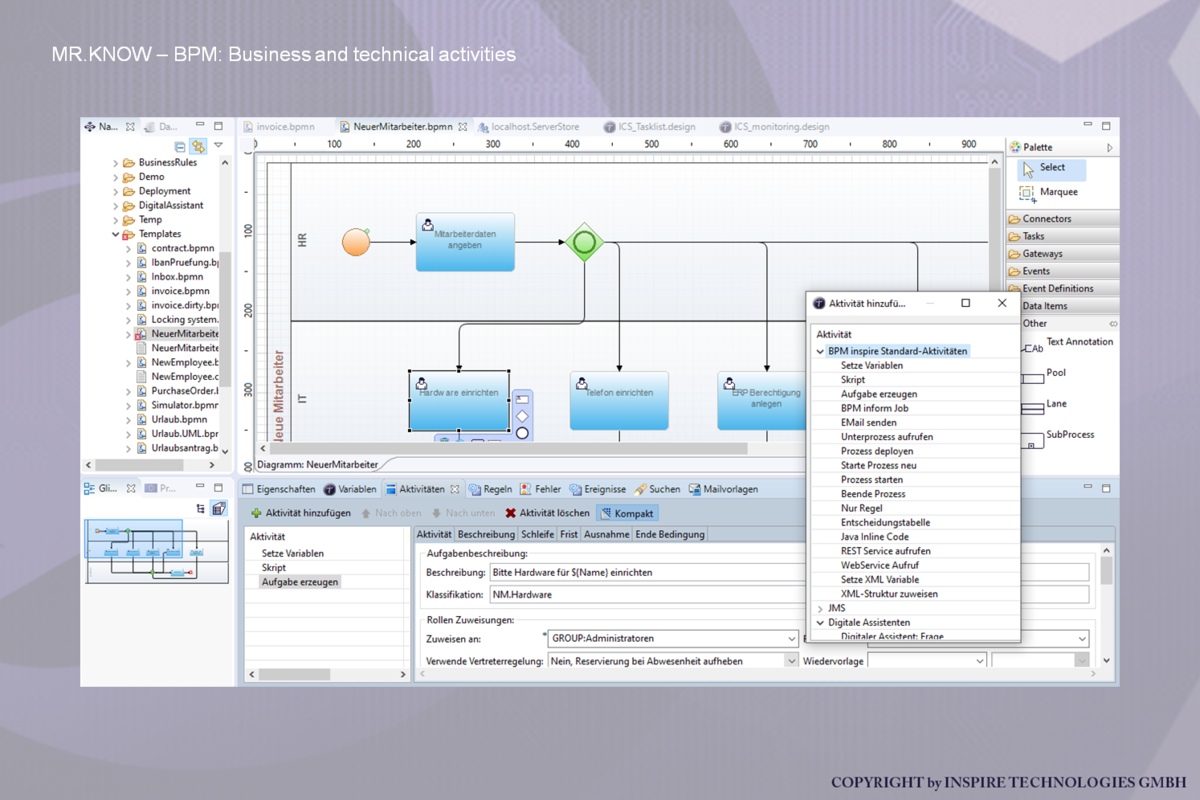
Task: Pick the SubProcess palette item
Action: click(x=1056, y=438)
